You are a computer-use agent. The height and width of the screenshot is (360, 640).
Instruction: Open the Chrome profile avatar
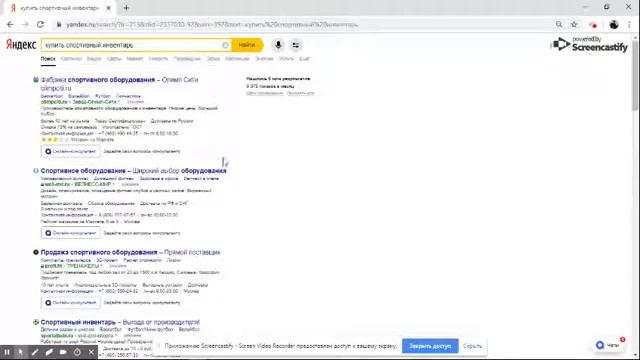613,24
